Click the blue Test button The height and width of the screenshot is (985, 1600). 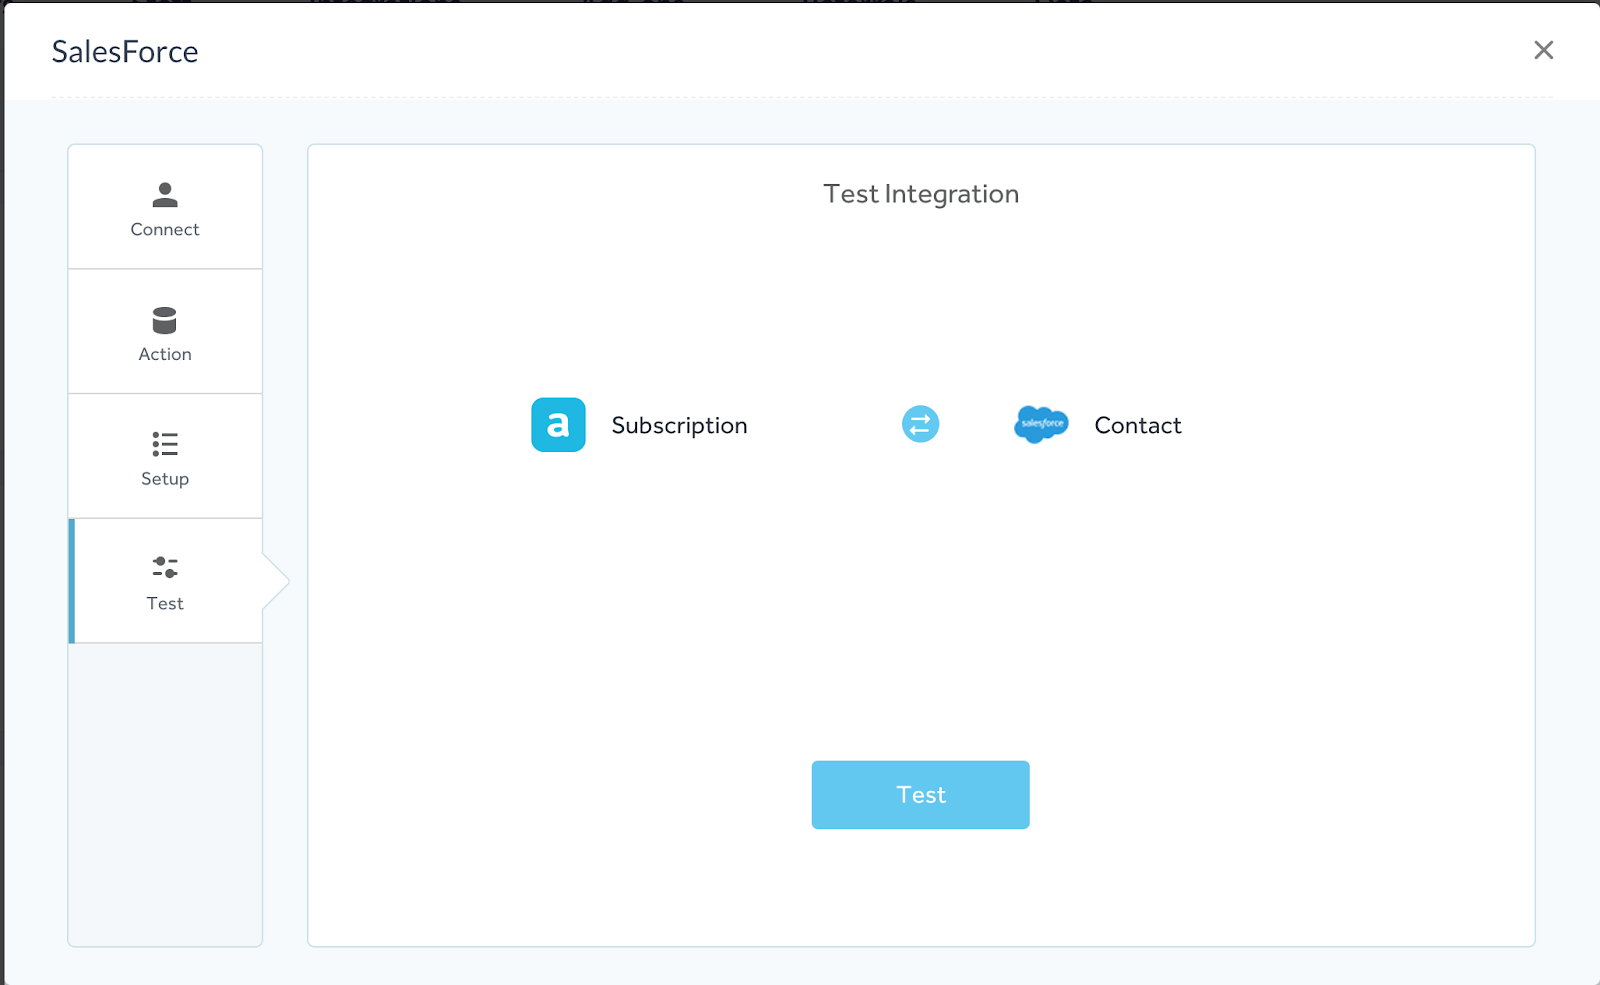pyautogui.click(x=920, y=795)
